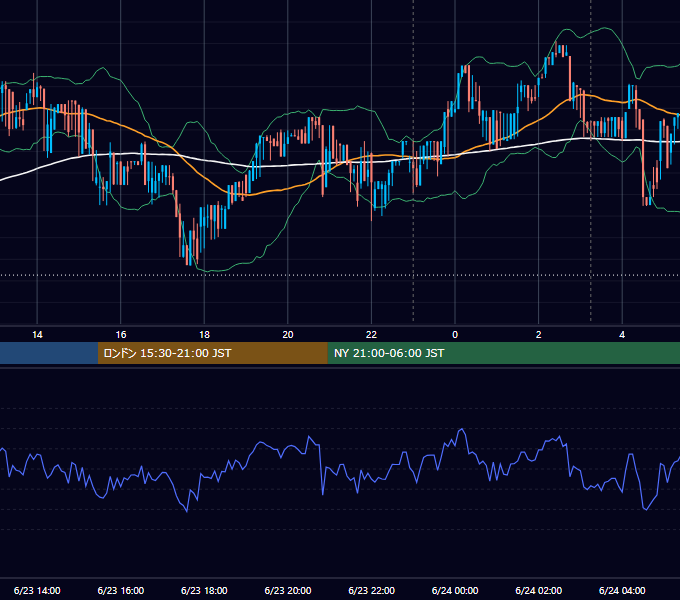This screenshot has width=680, height=600.
Task: Click the 2 label on upper time axis
Action: tap(539, 335)
